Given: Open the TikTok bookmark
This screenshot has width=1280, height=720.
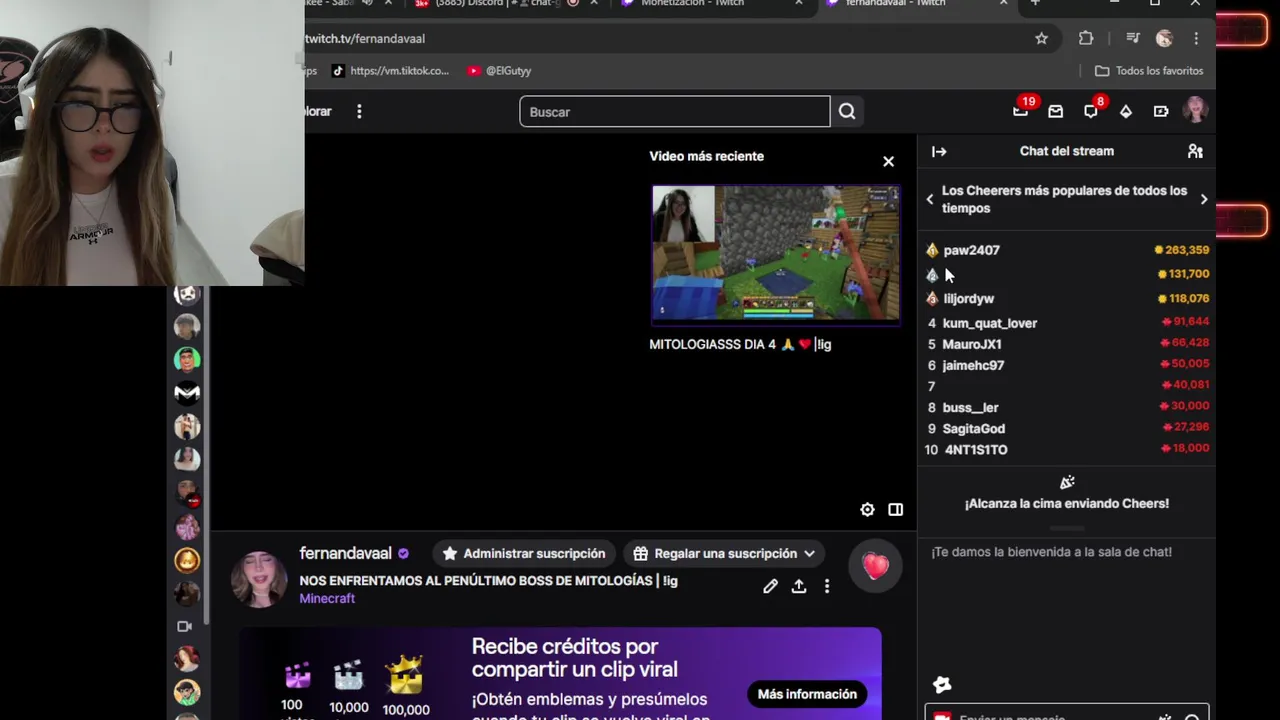Looking at the screenshot, I should coord(390,71).
